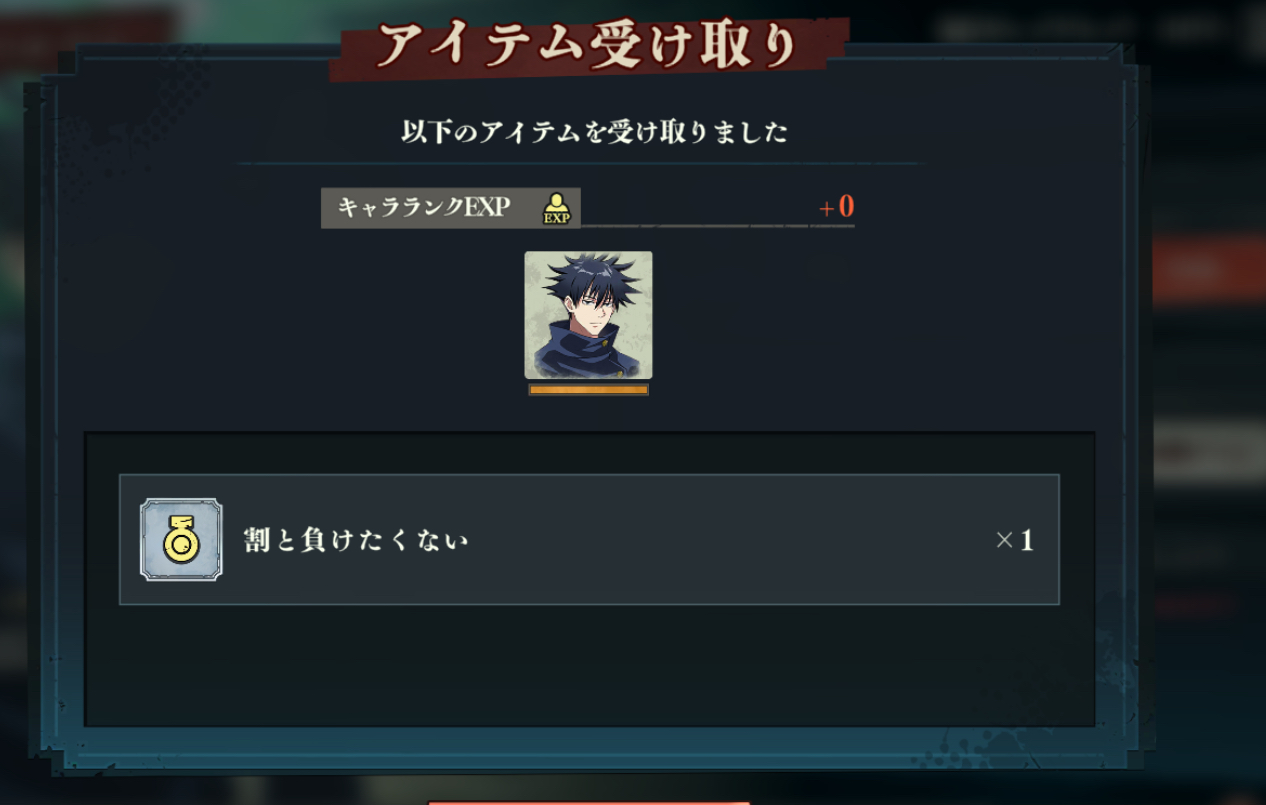Screen dimensions: 1266x805
Task: Click the red +0 EXP value
Action: pyautogui.click(x=836, y=207)
